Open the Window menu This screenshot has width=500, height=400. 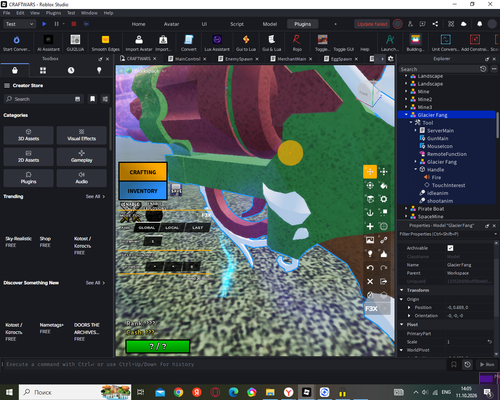coord(89,13)
